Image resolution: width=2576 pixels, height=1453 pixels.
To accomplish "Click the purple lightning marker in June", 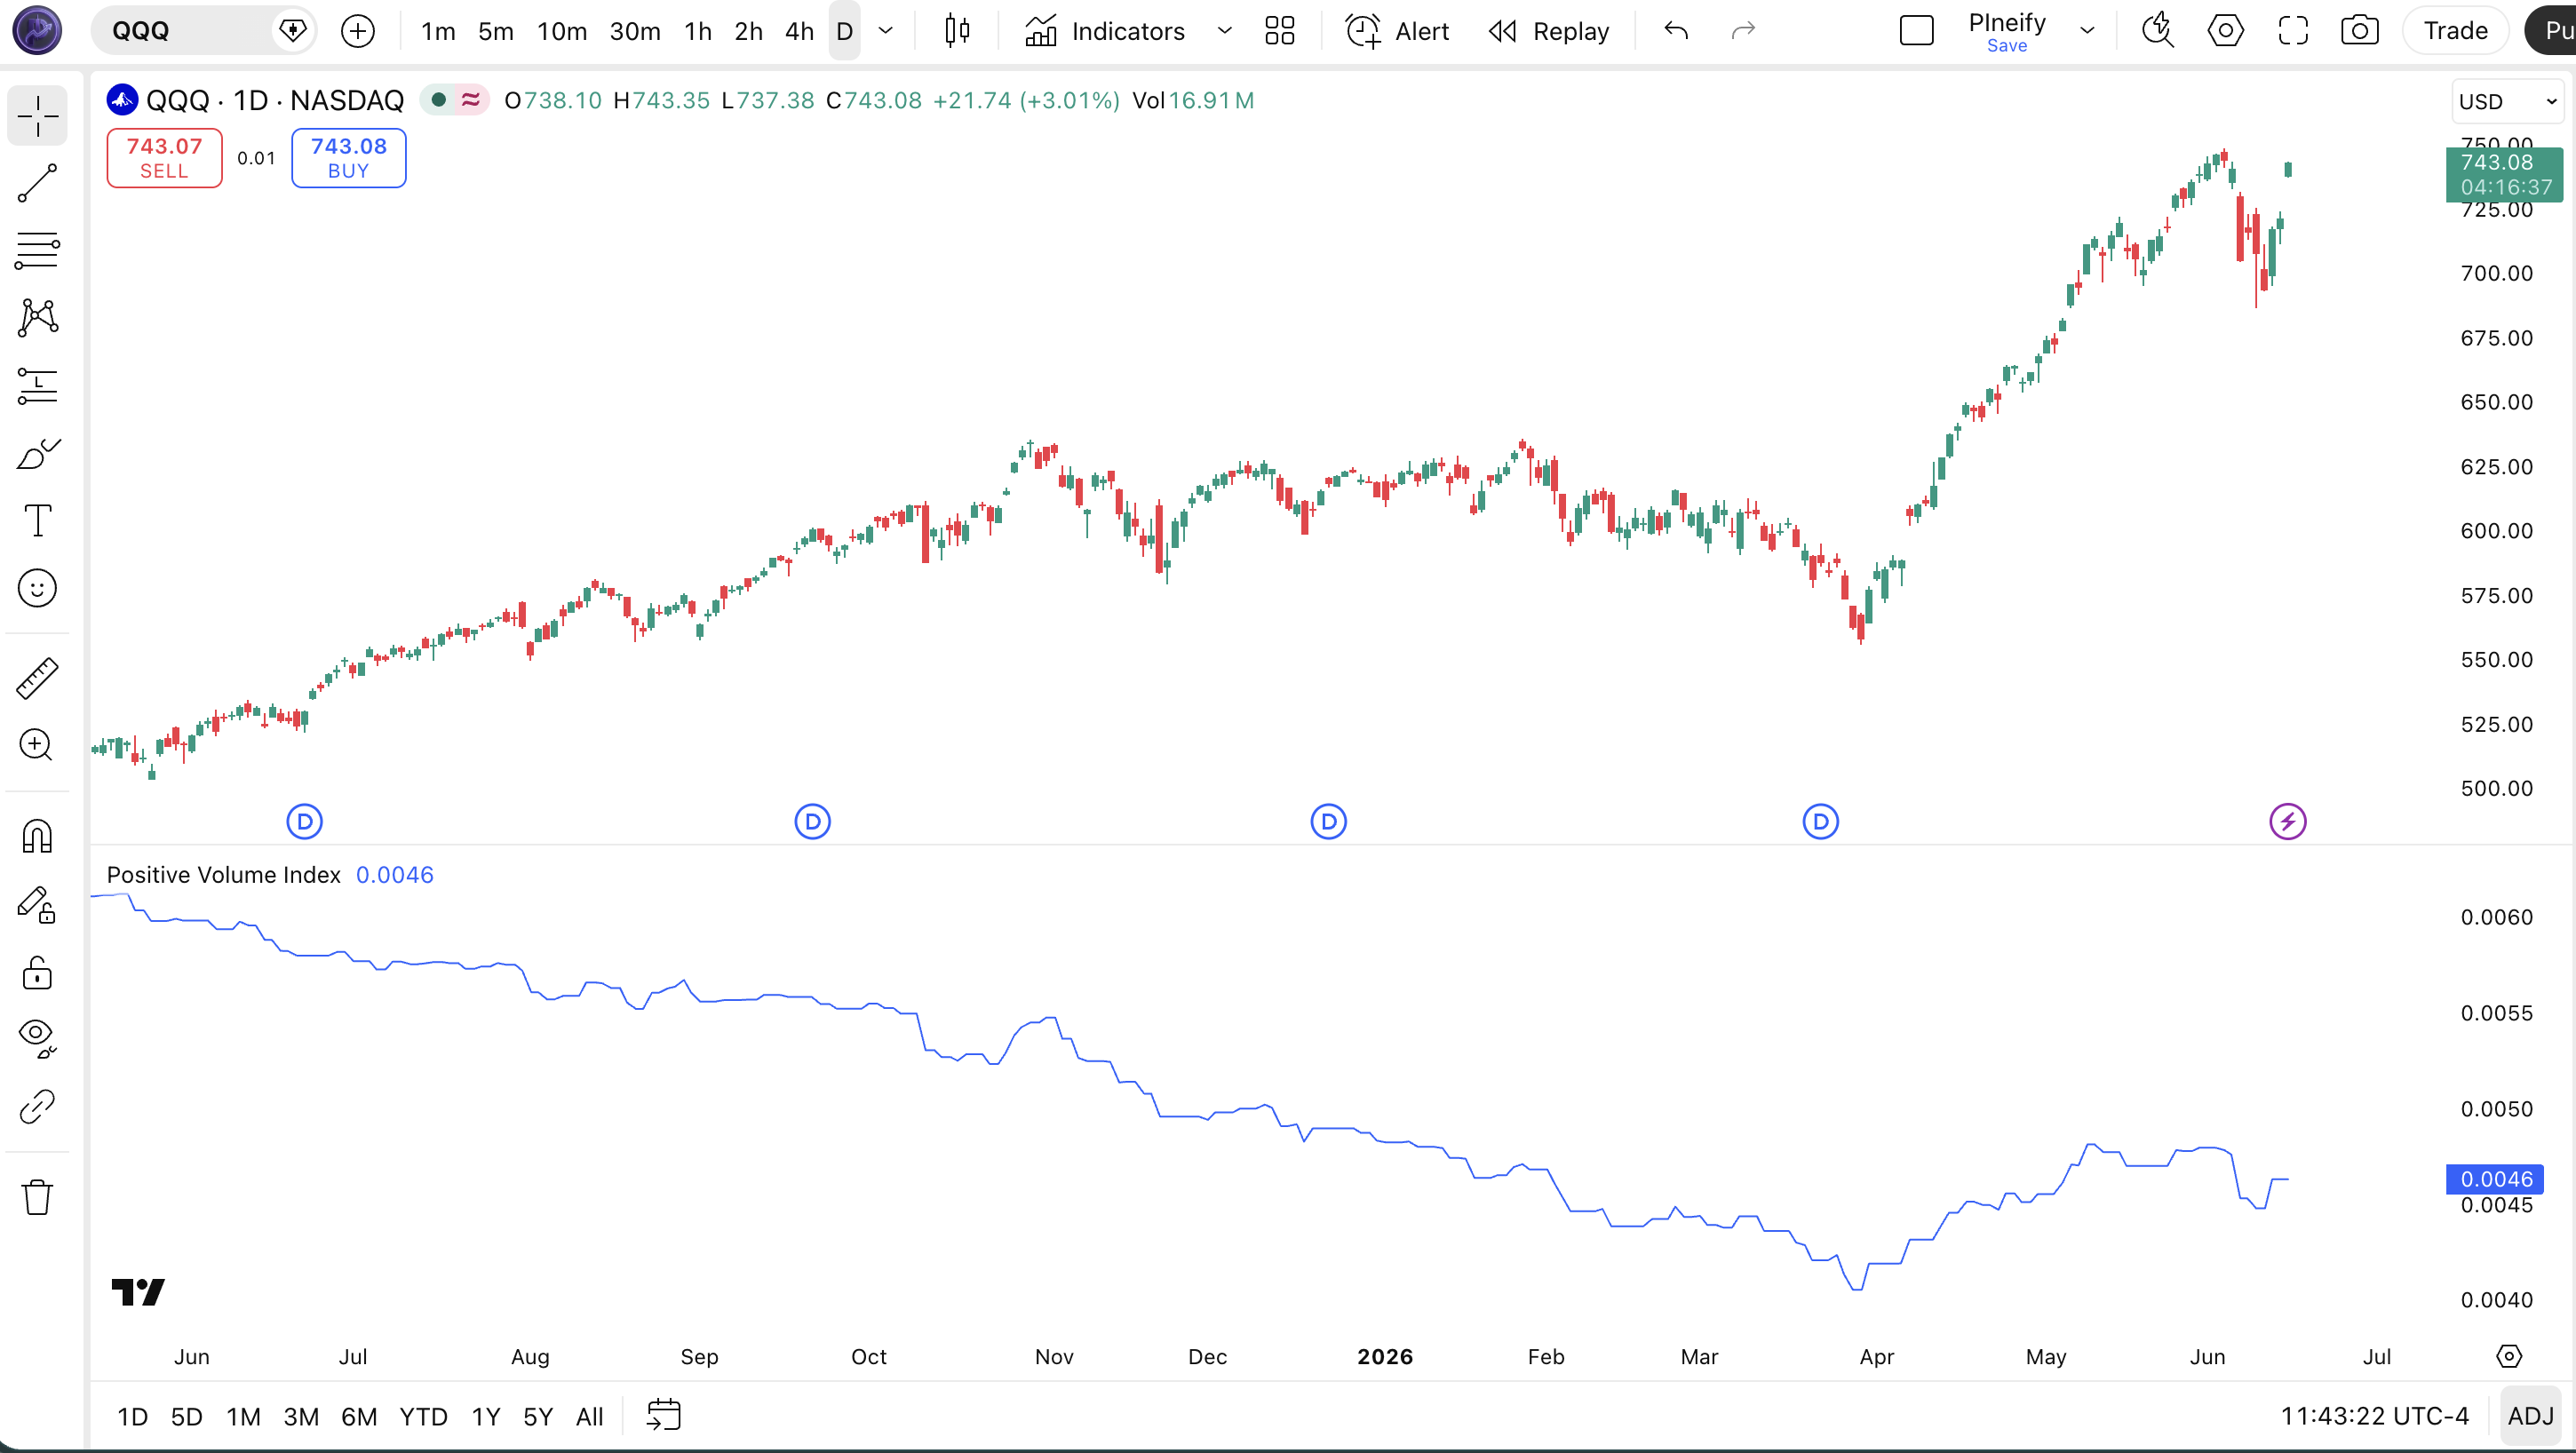I will 2288,822.
